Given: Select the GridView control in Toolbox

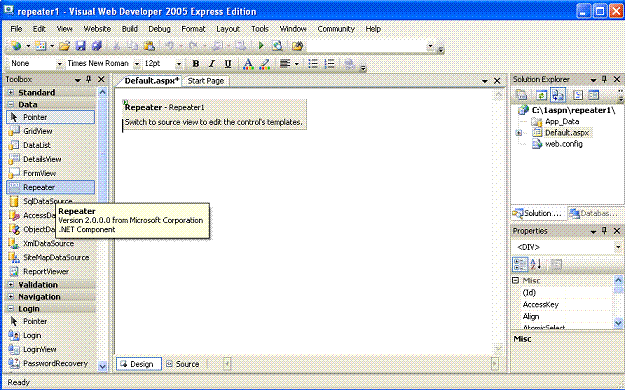Looking at the screenshot, I should 51,131.
